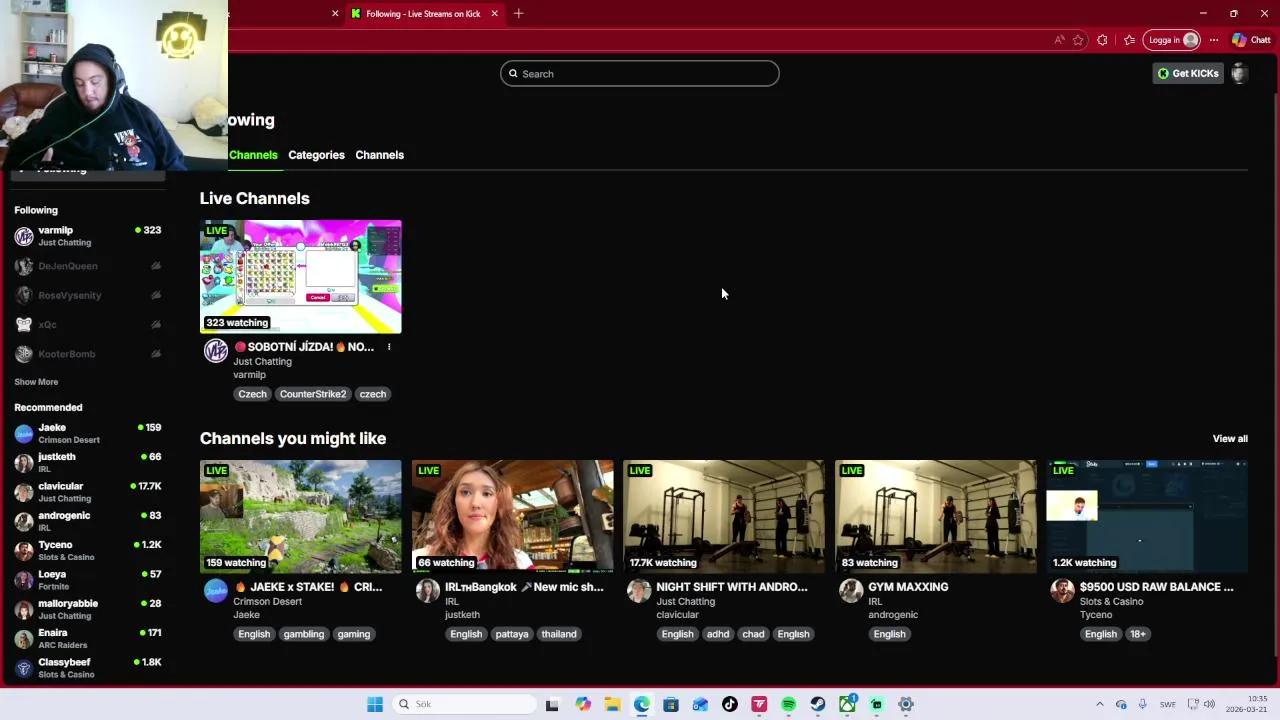The image size is (1280, 720).
Task: Open justketh in Recommended sidebar
Action: pos(88,462)
